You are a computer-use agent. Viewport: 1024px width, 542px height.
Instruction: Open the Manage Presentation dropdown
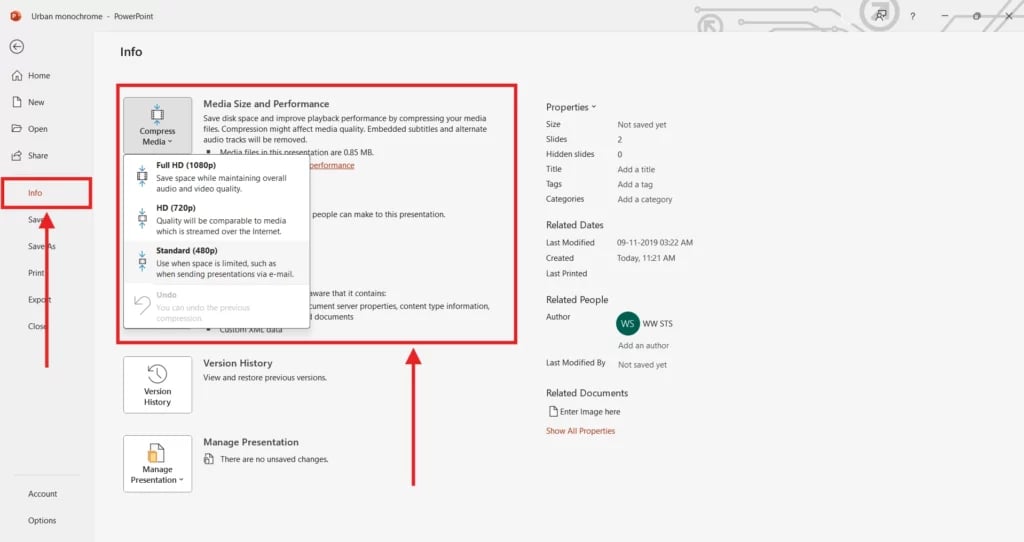pyautogui.click(x=157, y=463)
